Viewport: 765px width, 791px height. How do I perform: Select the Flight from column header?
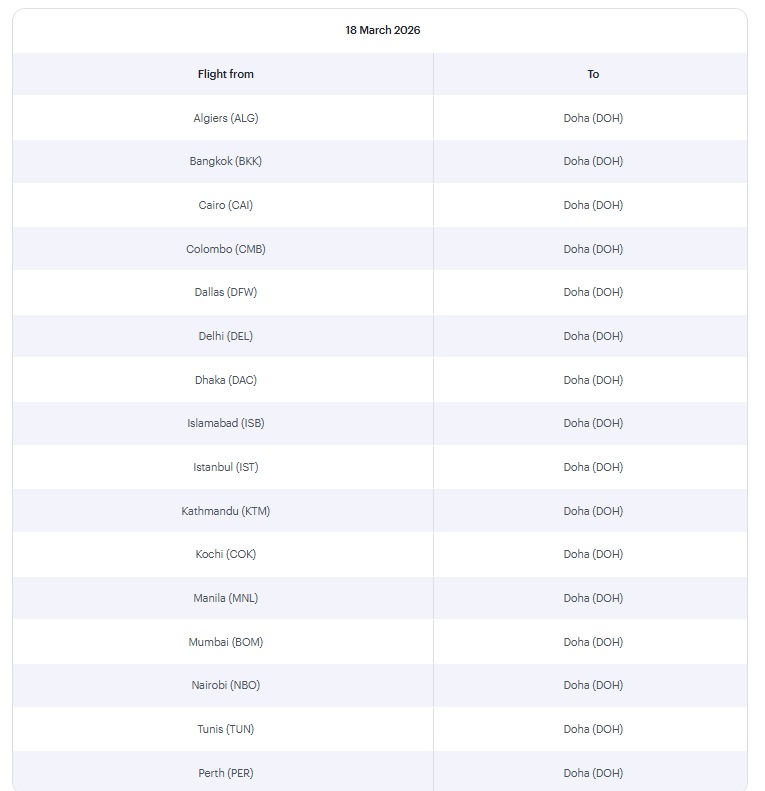(225, 74)
